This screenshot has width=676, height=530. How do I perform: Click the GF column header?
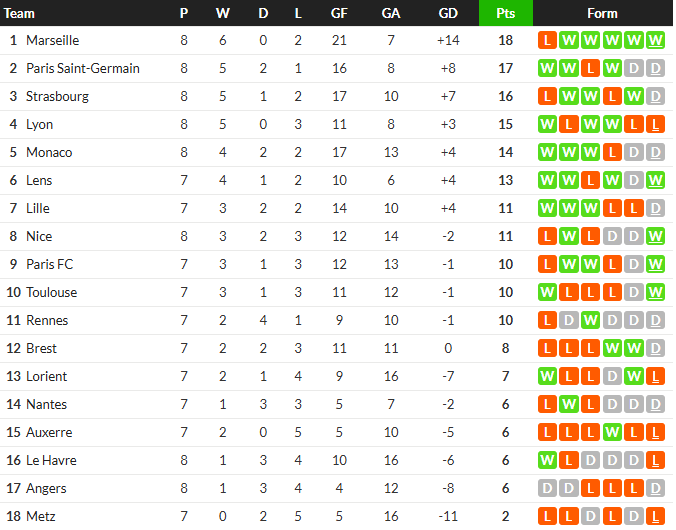point(339,13)
